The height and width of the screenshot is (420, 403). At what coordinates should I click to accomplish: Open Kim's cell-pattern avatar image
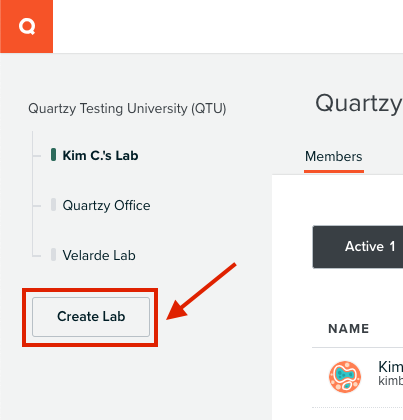click(x=345, y=377)
